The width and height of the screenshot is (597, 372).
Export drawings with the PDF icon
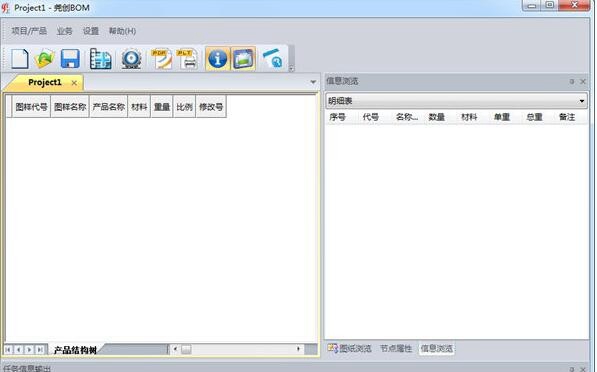coord(162,59)
